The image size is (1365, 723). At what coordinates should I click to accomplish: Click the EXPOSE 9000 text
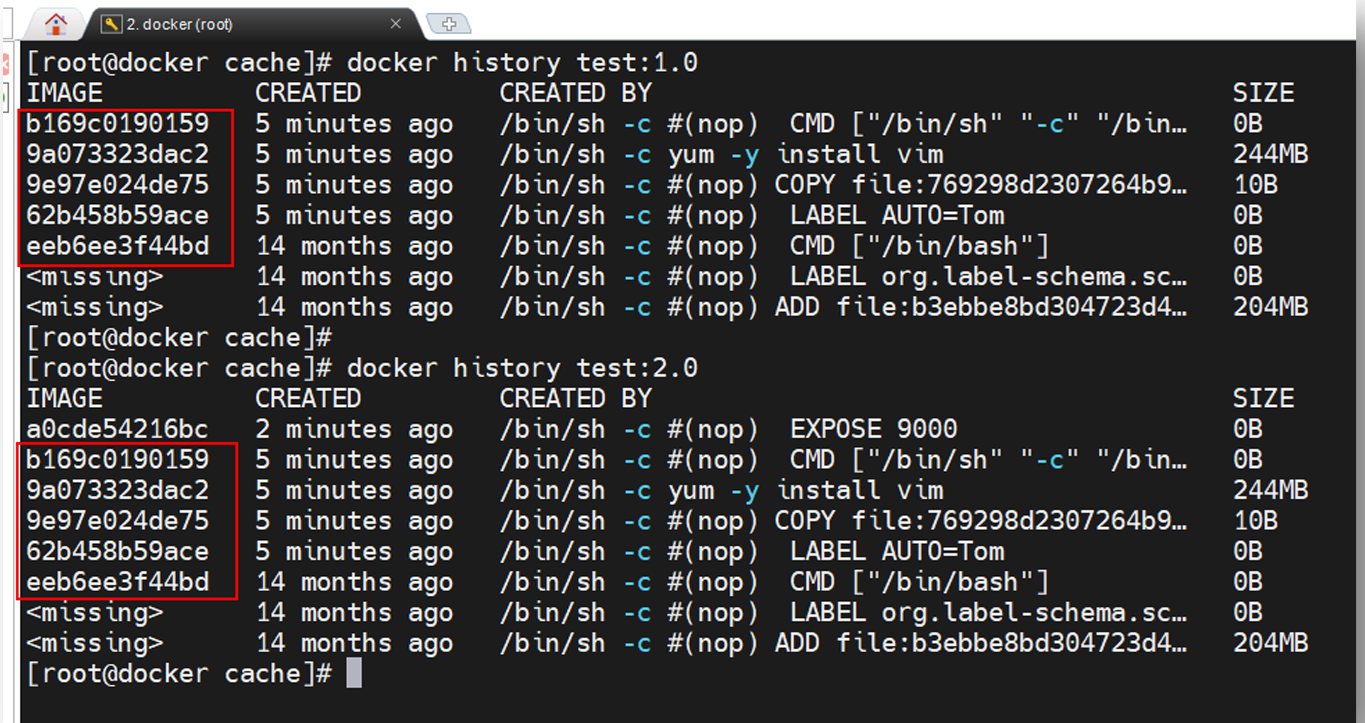click(873, 429)
